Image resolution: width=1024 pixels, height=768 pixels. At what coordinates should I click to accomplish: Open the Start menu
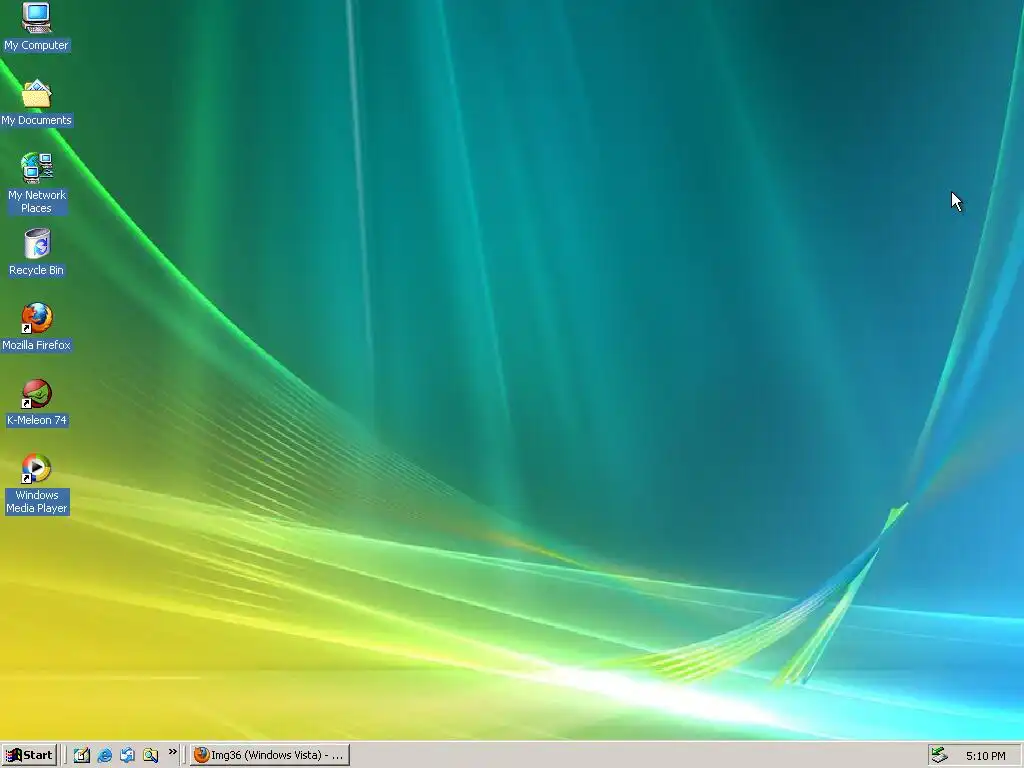(x=29, y=755)
